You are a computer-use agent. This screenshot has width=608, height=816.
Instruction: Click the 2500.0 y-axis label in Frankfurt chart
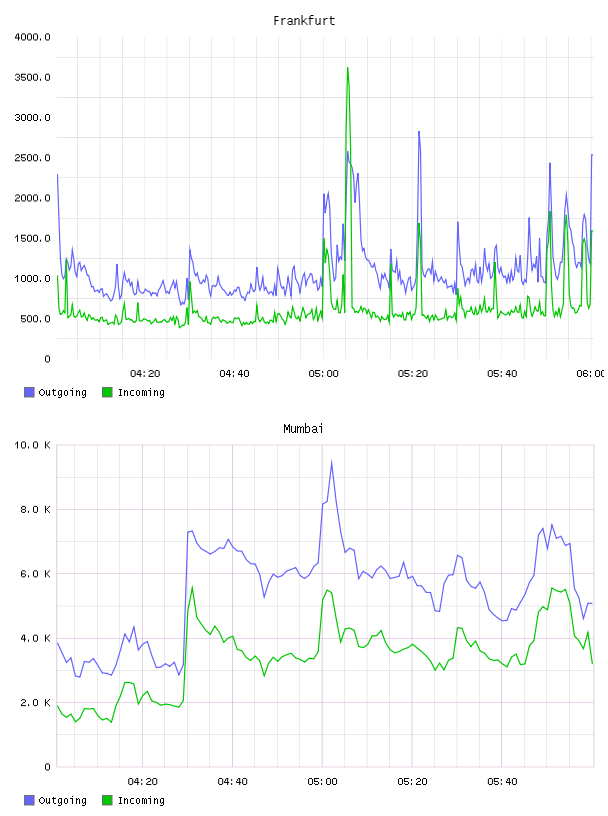(32, 158)
